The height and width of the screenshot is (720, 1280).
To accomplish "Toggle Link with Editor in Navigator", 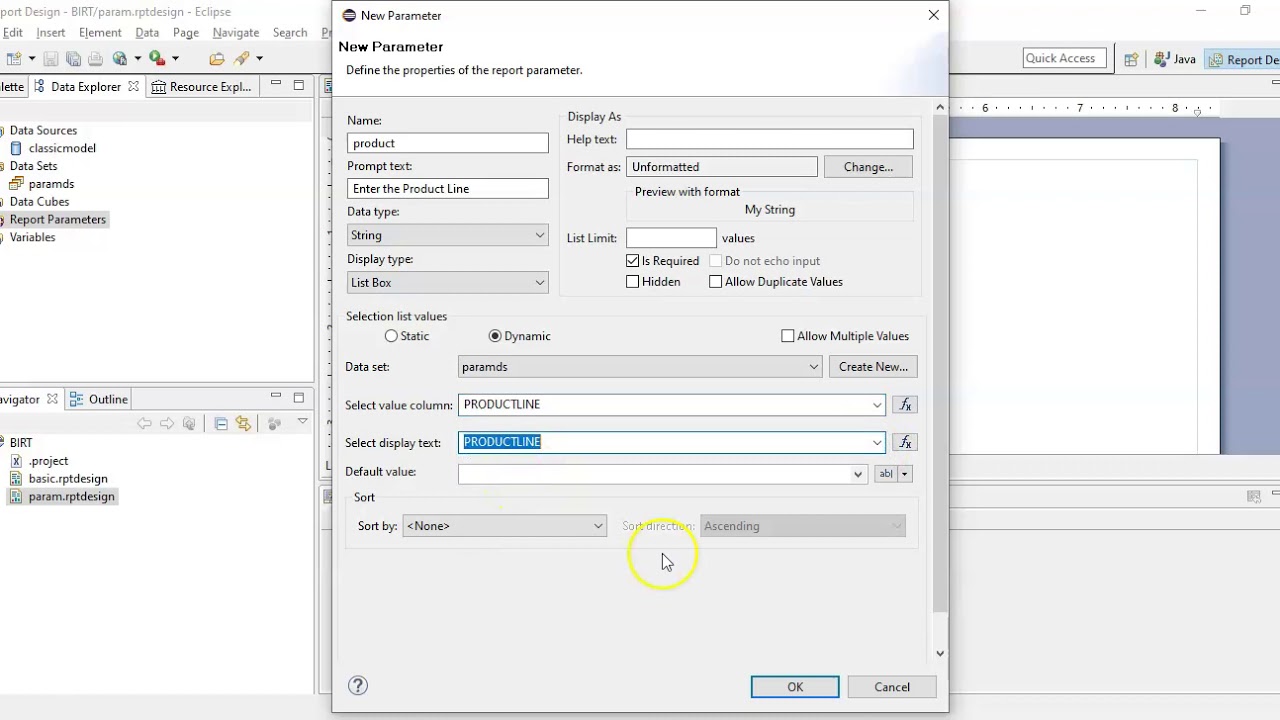I will pyautogui.click(x=243, y=424).
